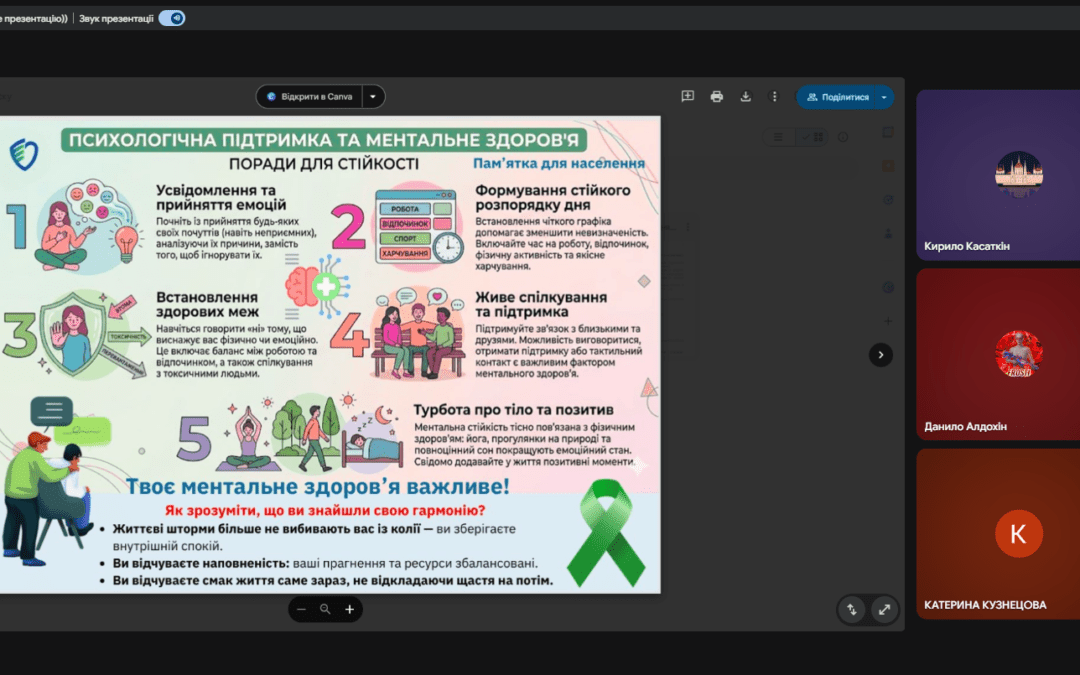Click Данило Алдохін's red avatar
1080x675 pixels.
point(1019,354)
